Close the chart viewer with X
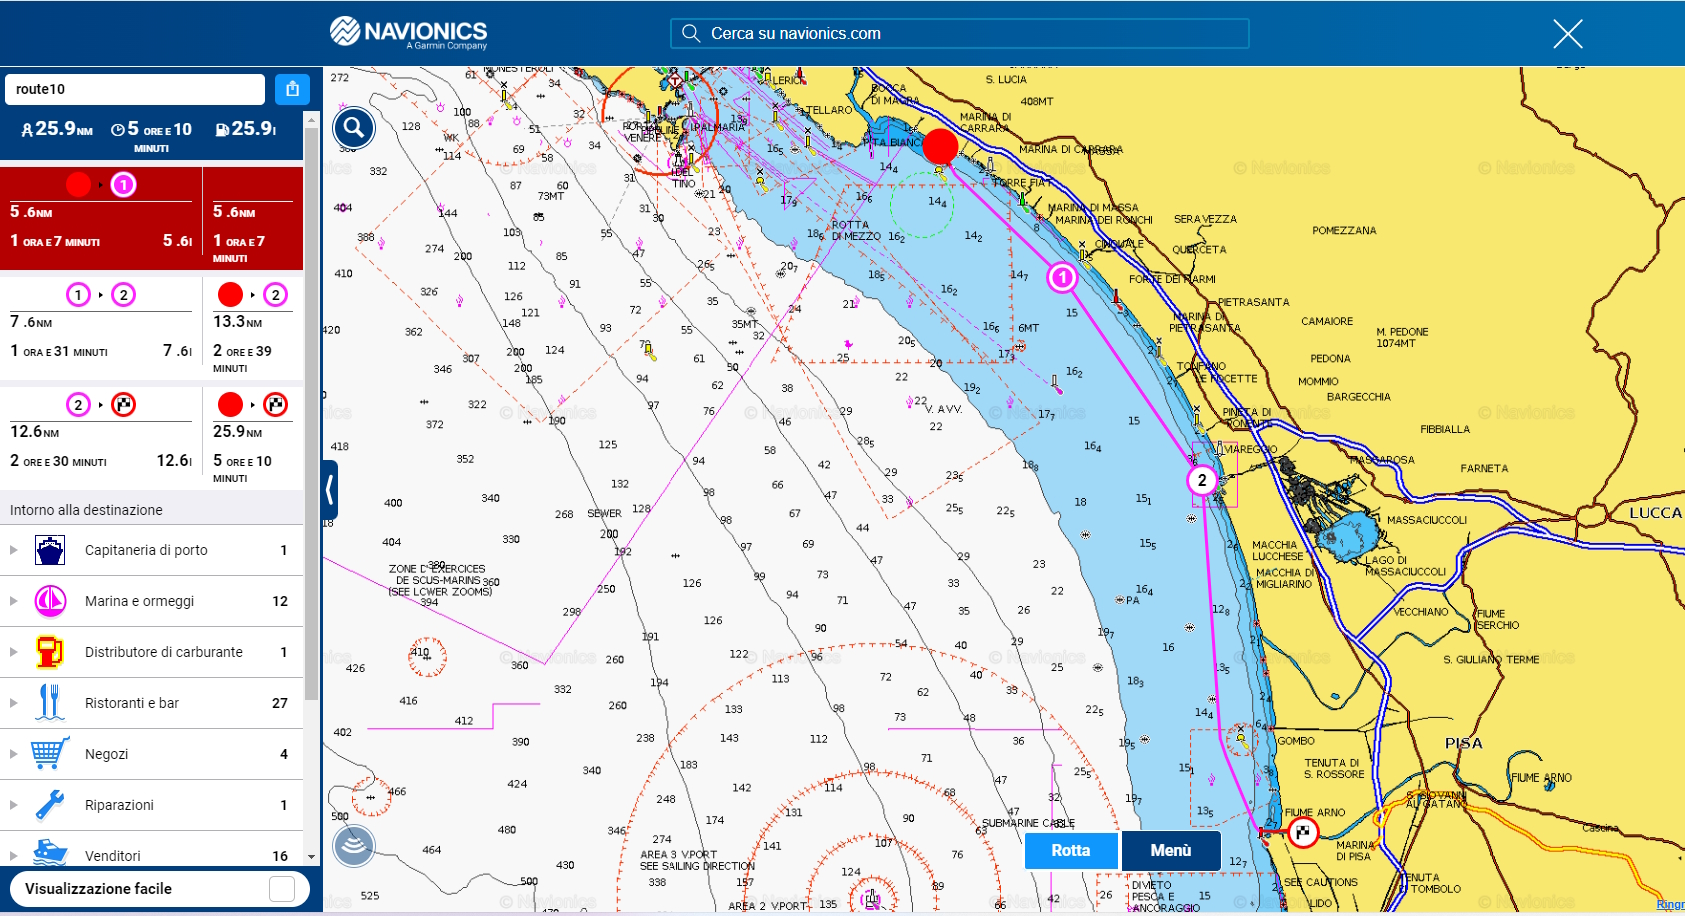Screen dimensions: 1685x916 pyautogui.click(x=1567, y=34)
